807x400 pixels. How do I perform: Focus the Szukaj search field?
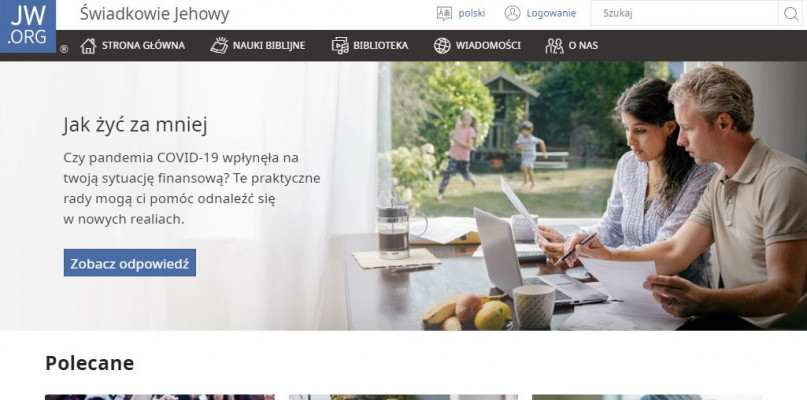[685, 13]
